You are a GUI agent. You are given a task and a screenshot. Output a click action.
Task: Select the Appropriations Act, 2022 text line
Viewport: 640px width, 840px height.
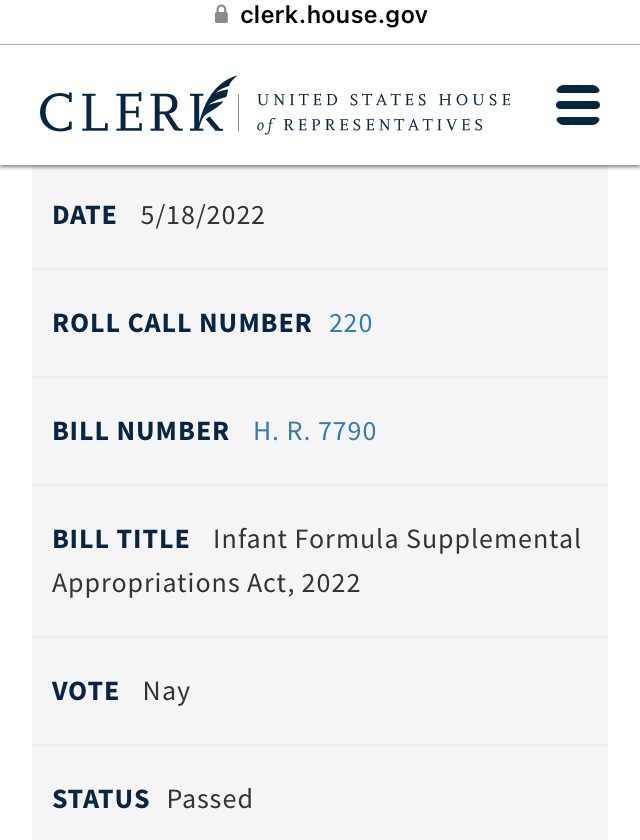coord(206,583)
